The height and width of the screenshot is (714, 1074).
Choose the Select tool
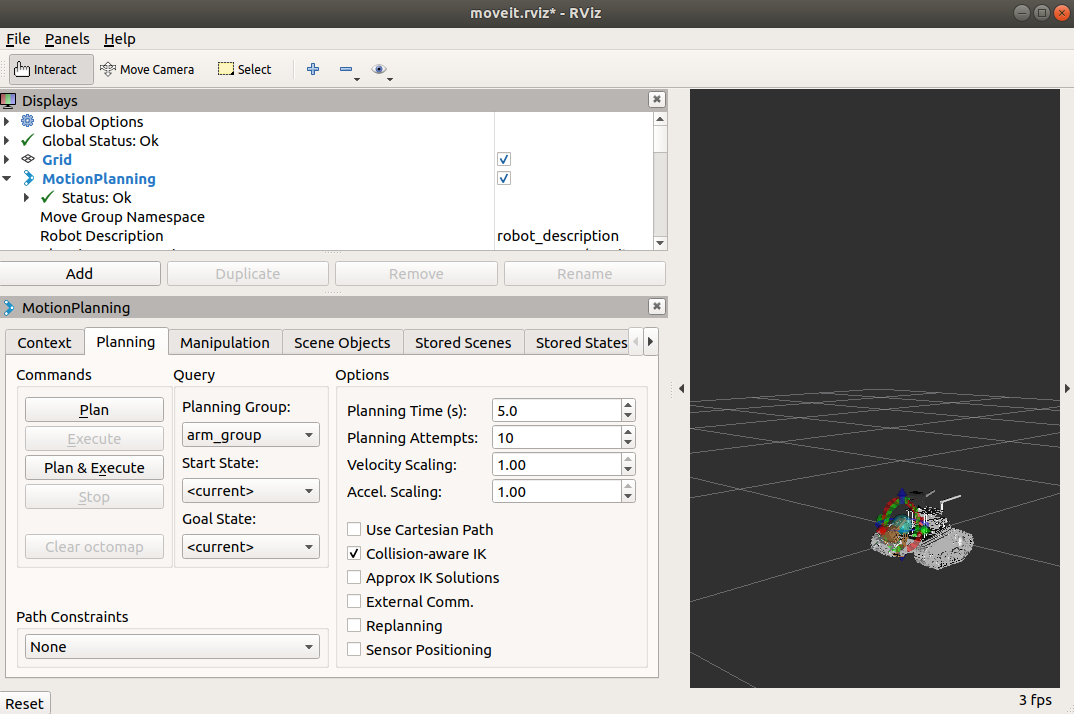click(x=245, y=69)
